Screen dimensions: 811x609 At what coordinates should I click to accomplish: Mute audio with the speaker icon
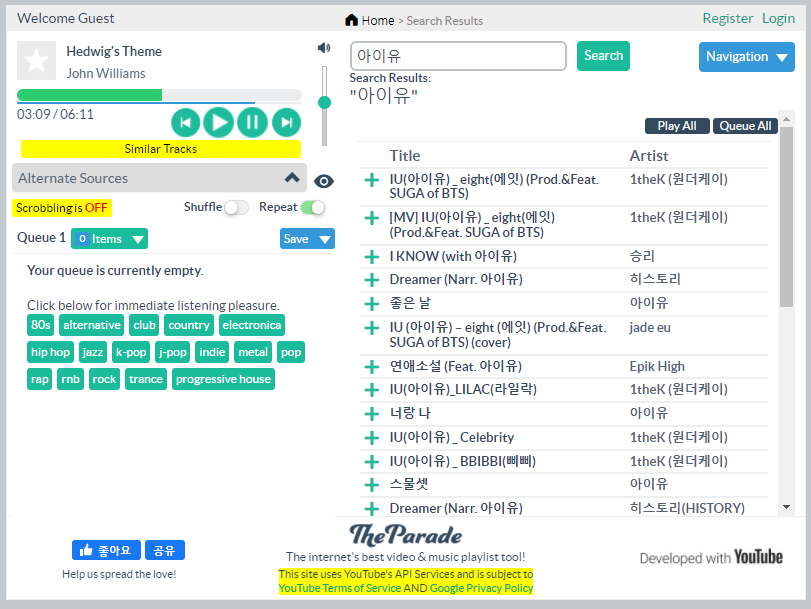pyautogui.click(x=323, y=48)
